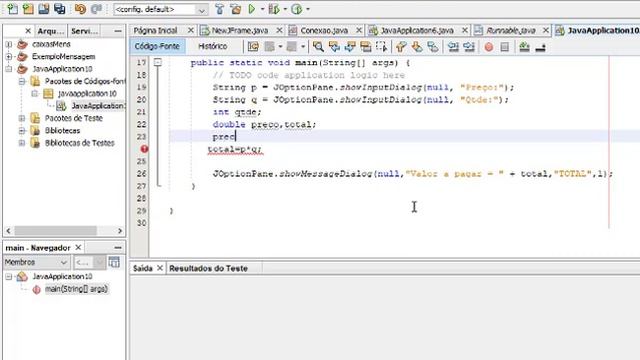
Task: Open dropdown arrow beside Debug Project
Action: (285, 9)
